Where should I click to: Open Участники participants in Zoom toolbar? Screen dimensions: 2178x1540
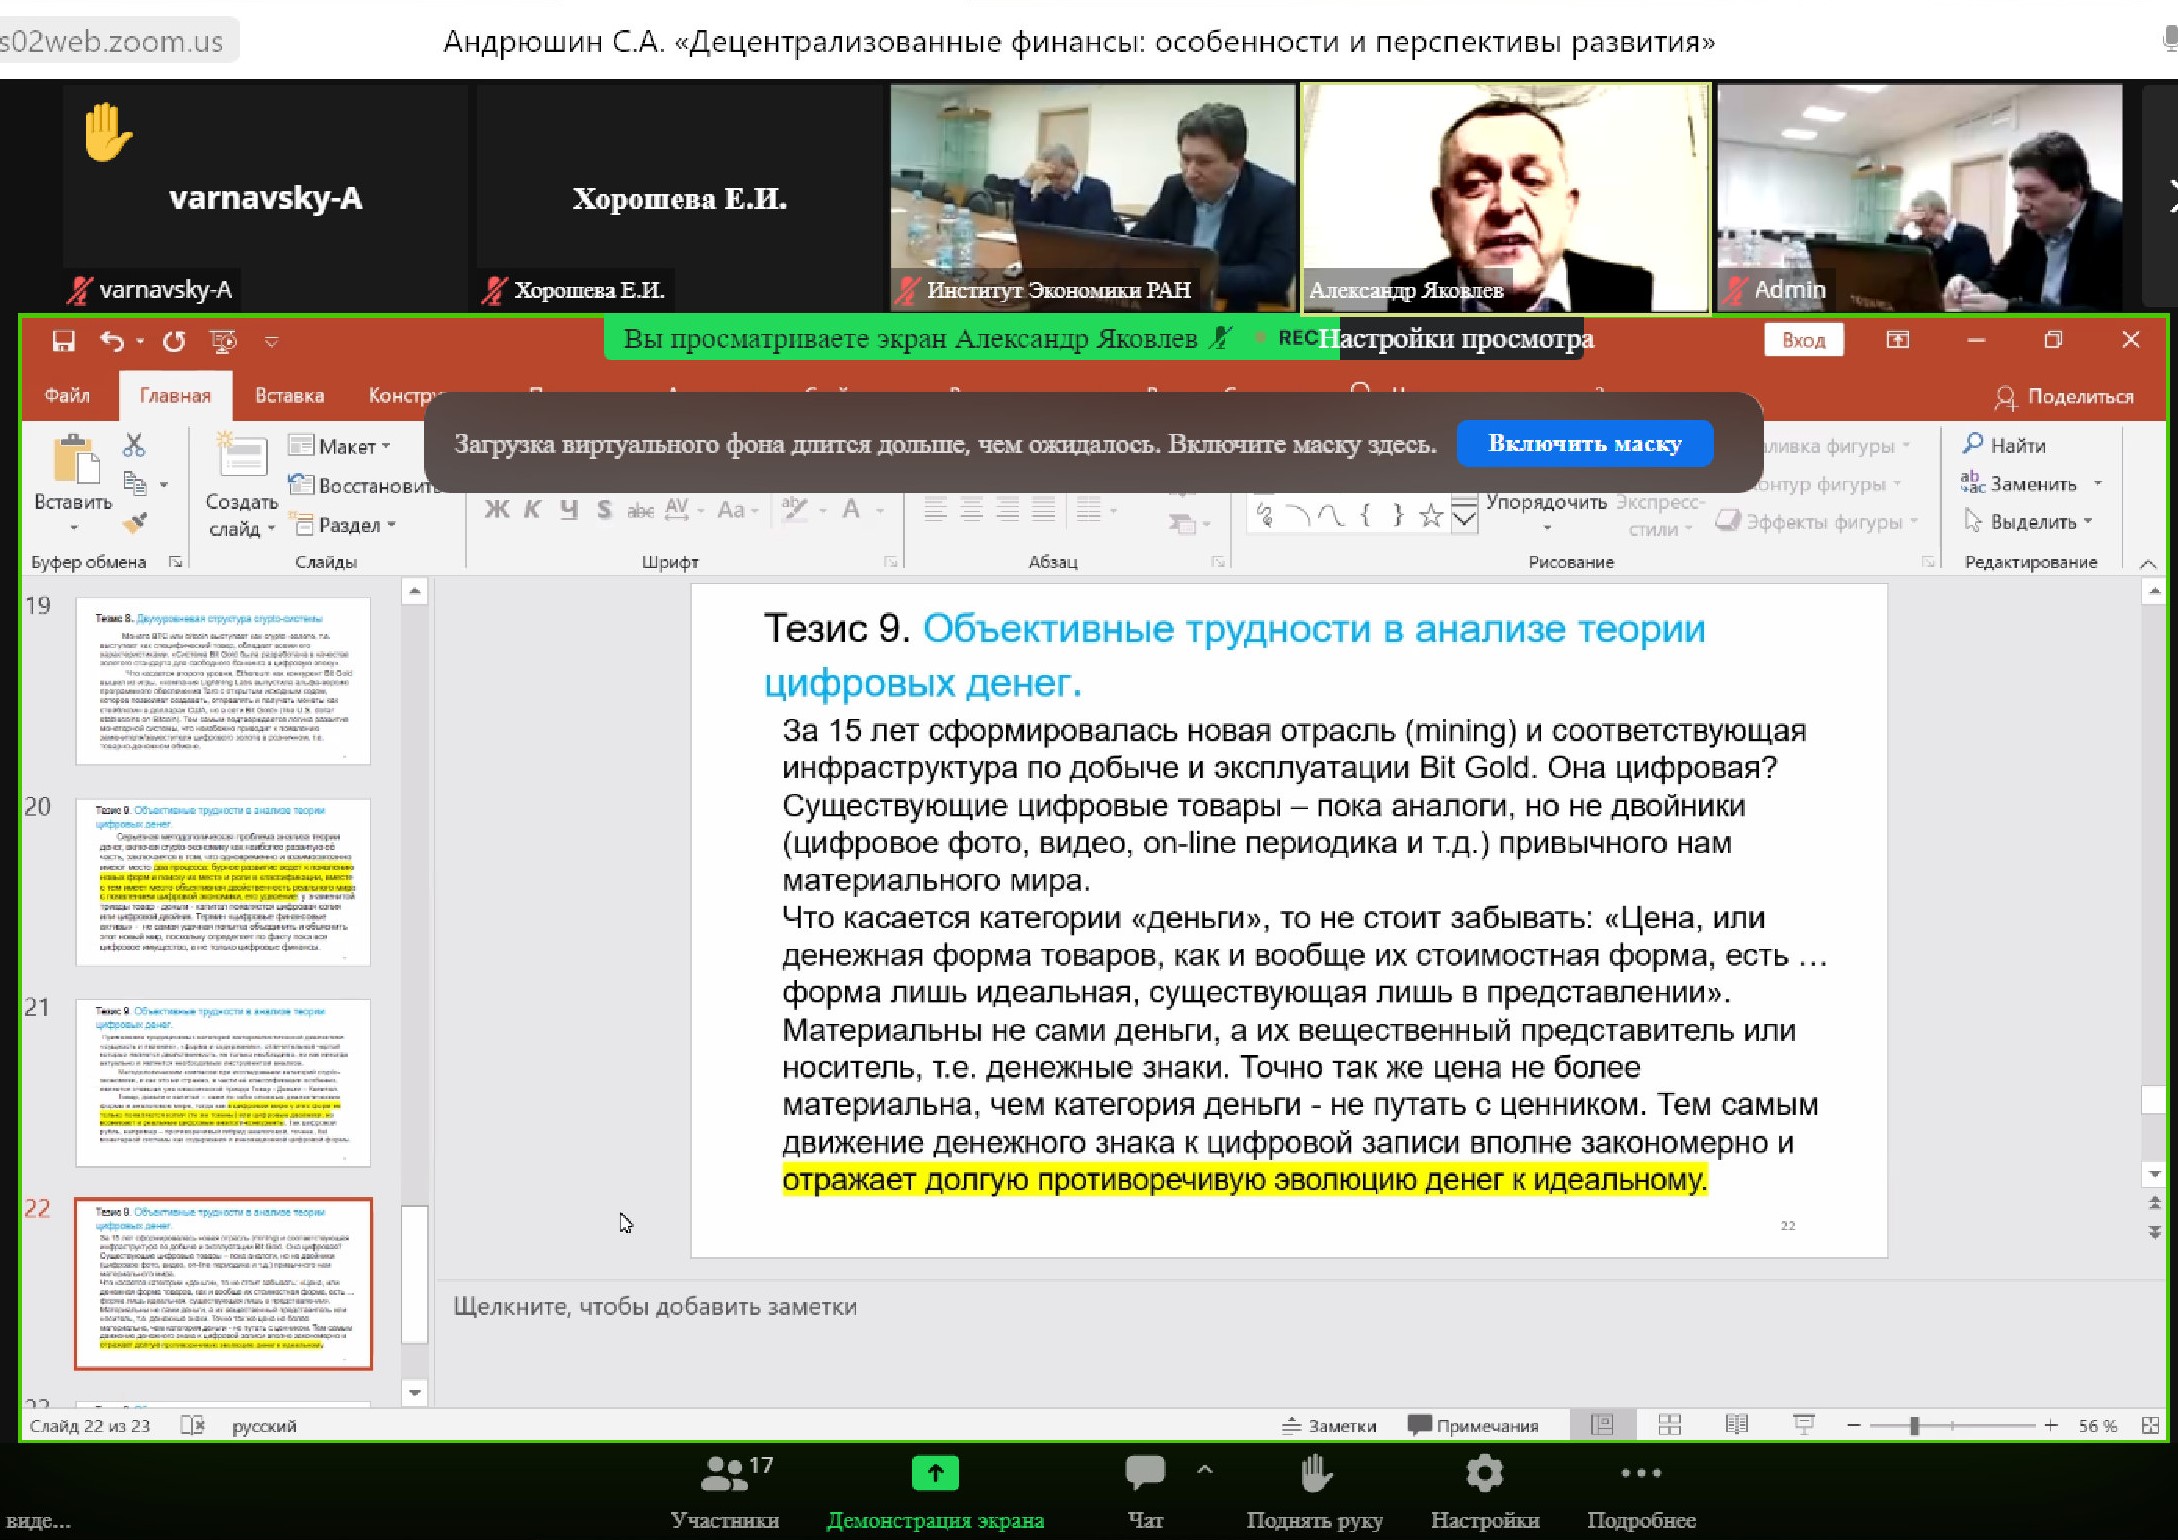coord(725,1492)
